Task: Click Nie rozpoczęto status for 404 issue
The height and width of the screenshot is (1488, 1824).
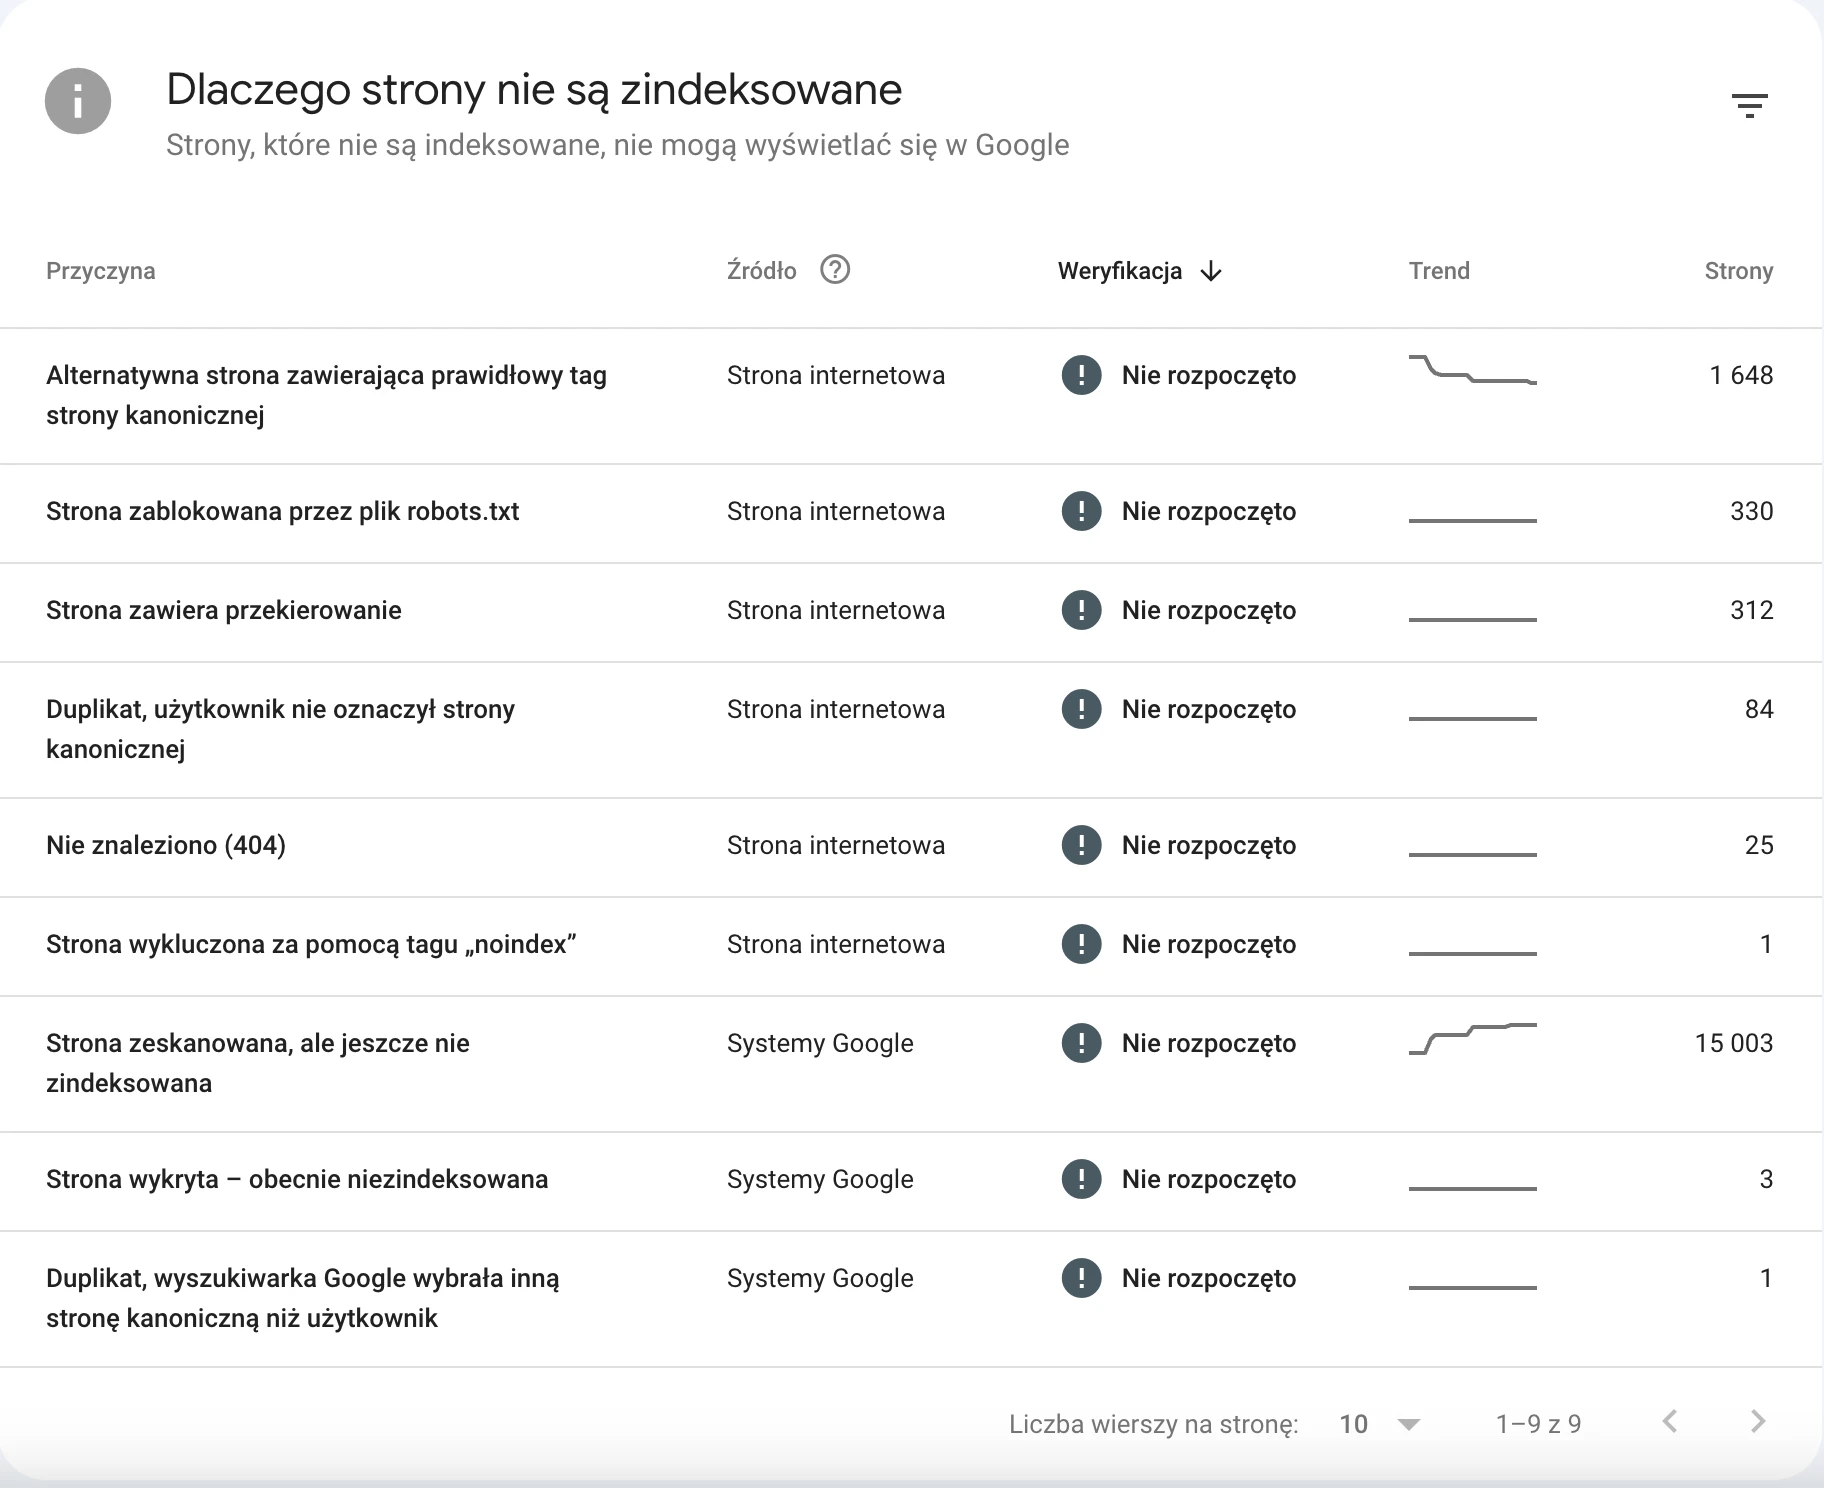Action: pos(1209,845)
